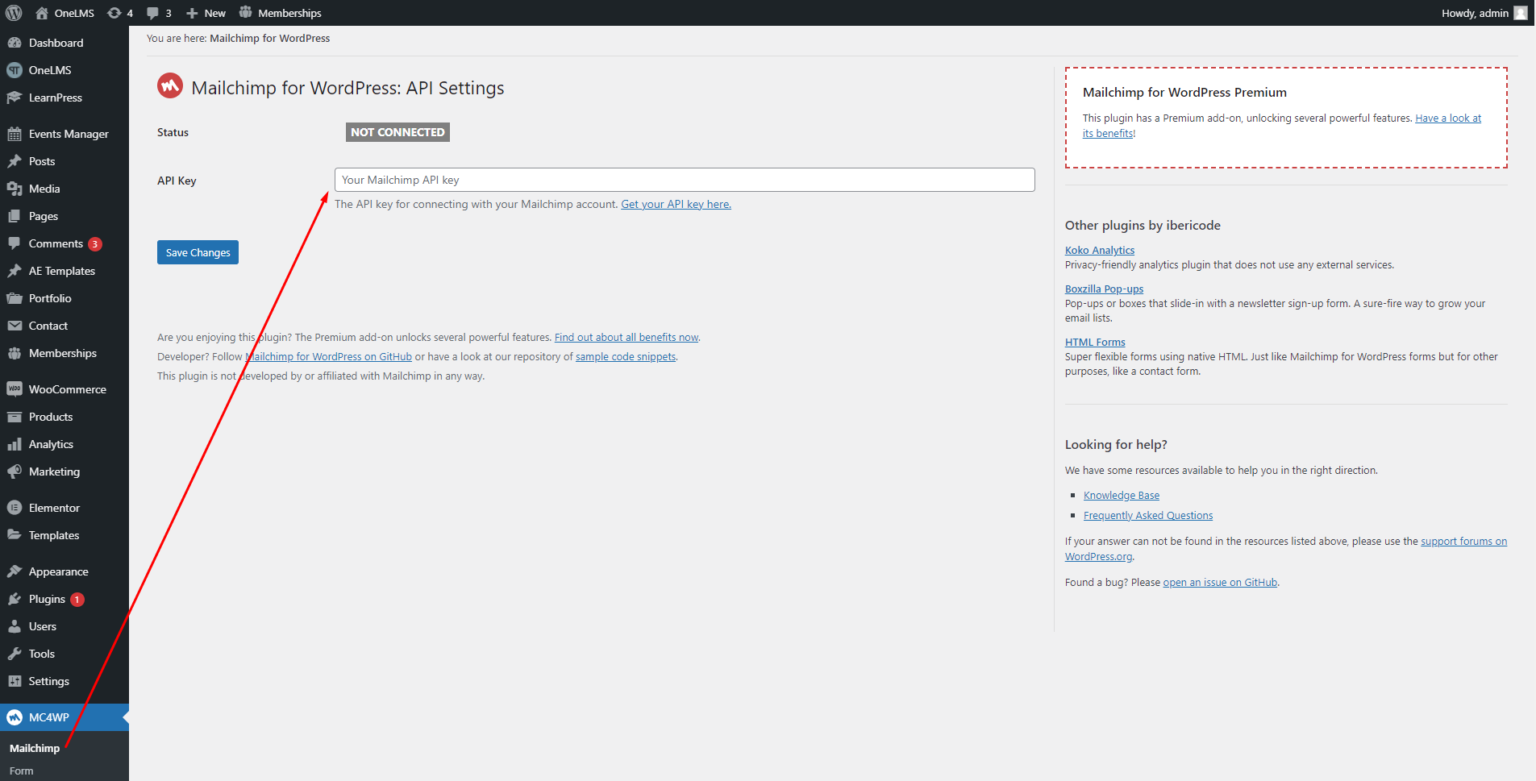
Task: Open the updates icon showing 4
Action: click(x=114, y=13)
